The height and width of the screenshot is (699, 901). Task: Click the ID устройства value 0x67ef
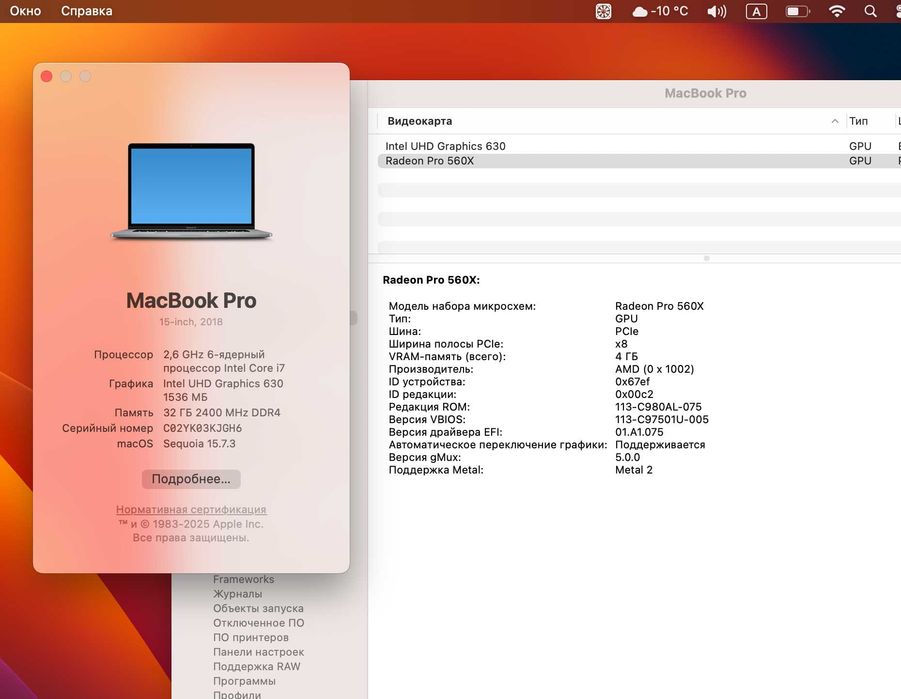(x=632, y=382)
